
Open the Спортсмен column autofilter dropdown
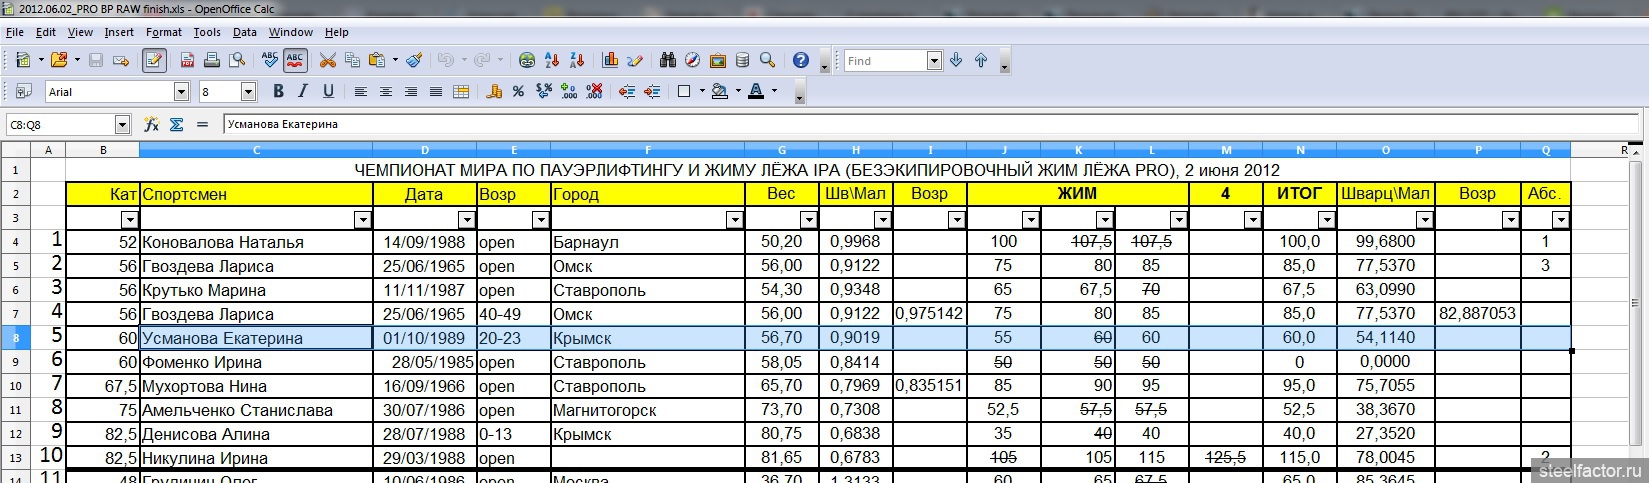(x=362, y=220)
